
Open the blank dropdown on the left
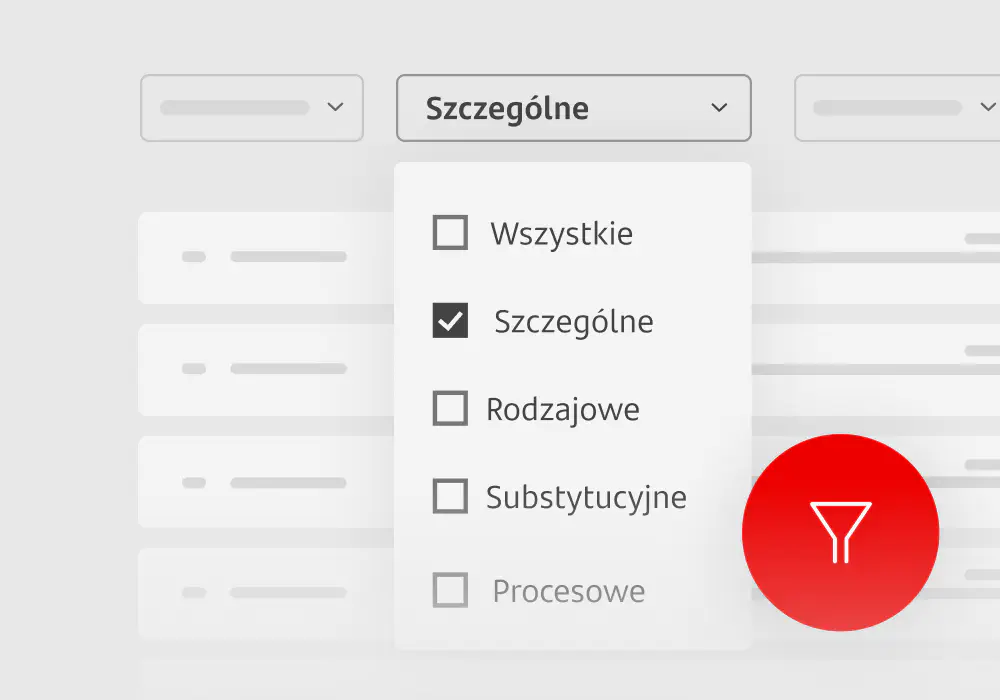click(x=251, y=108)
